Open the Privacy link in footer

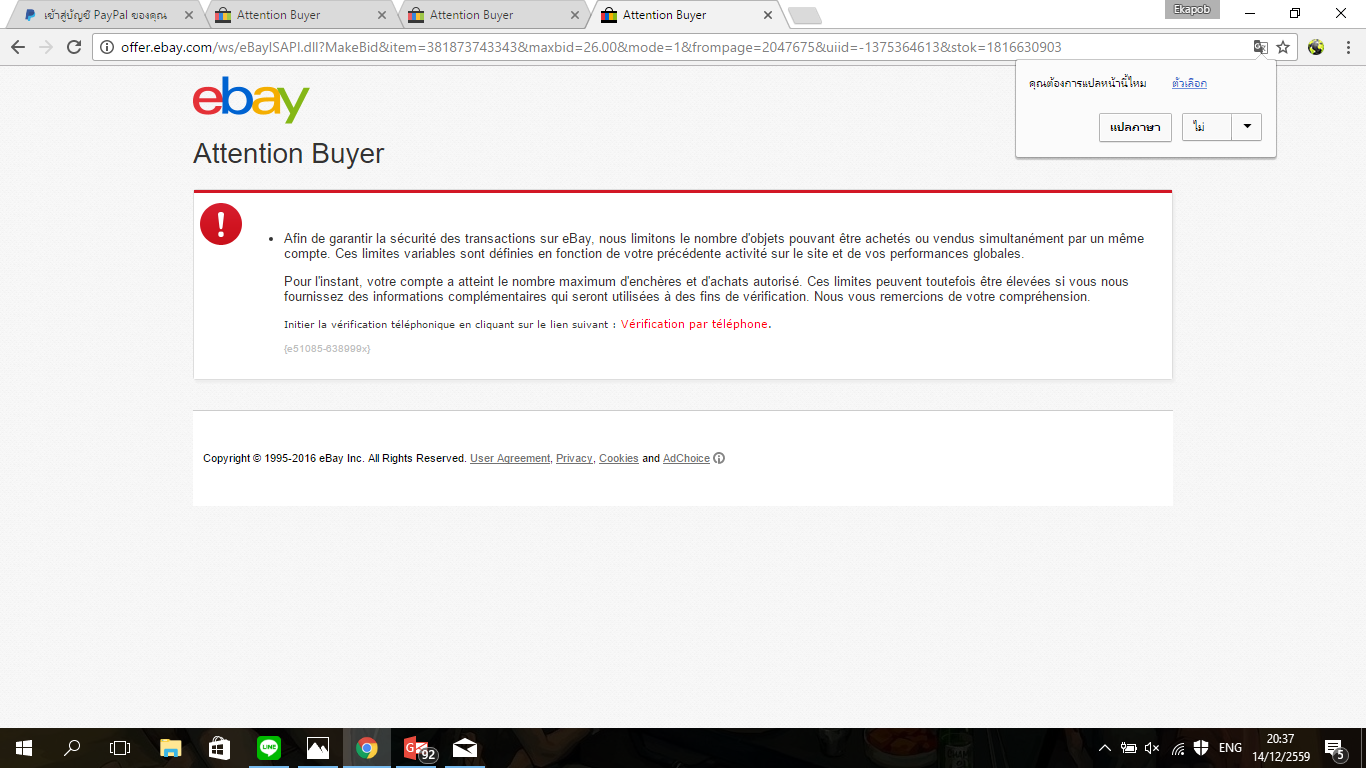(x=574, y=459)
